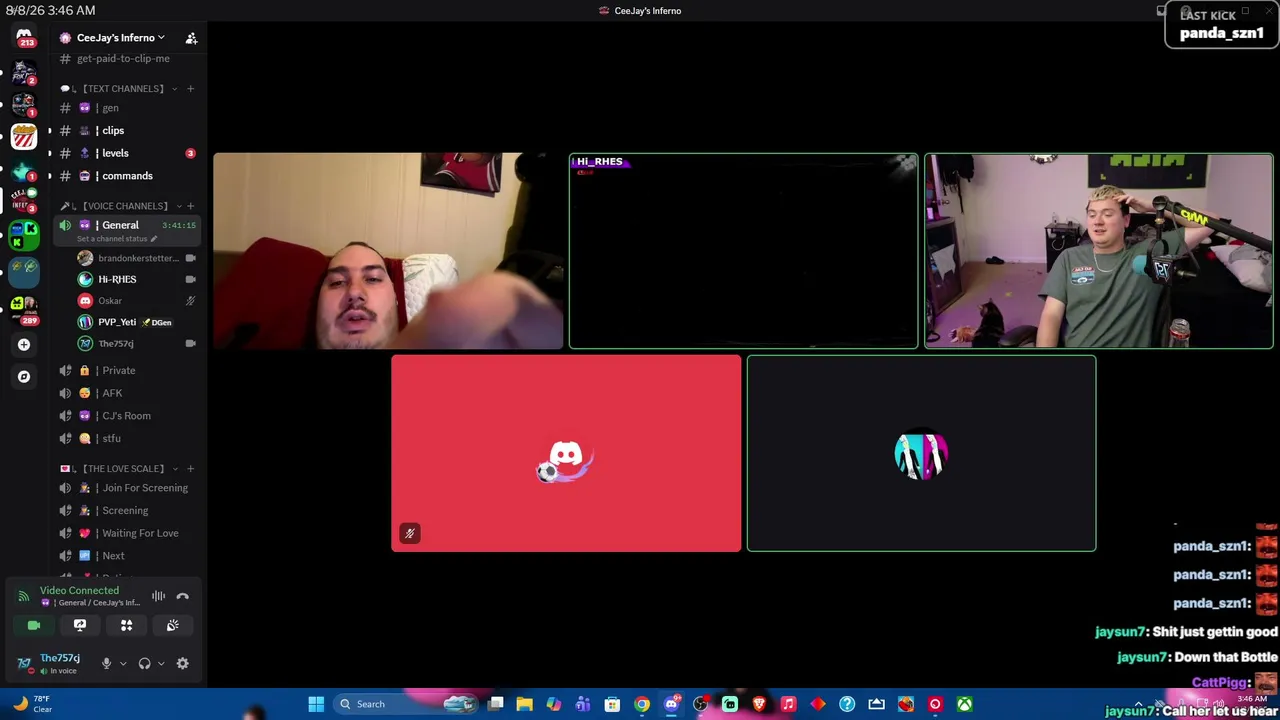The width and height of the screenshot is (1280, 720).
Task: Click the invite people icon
Action: coord(191,38)
